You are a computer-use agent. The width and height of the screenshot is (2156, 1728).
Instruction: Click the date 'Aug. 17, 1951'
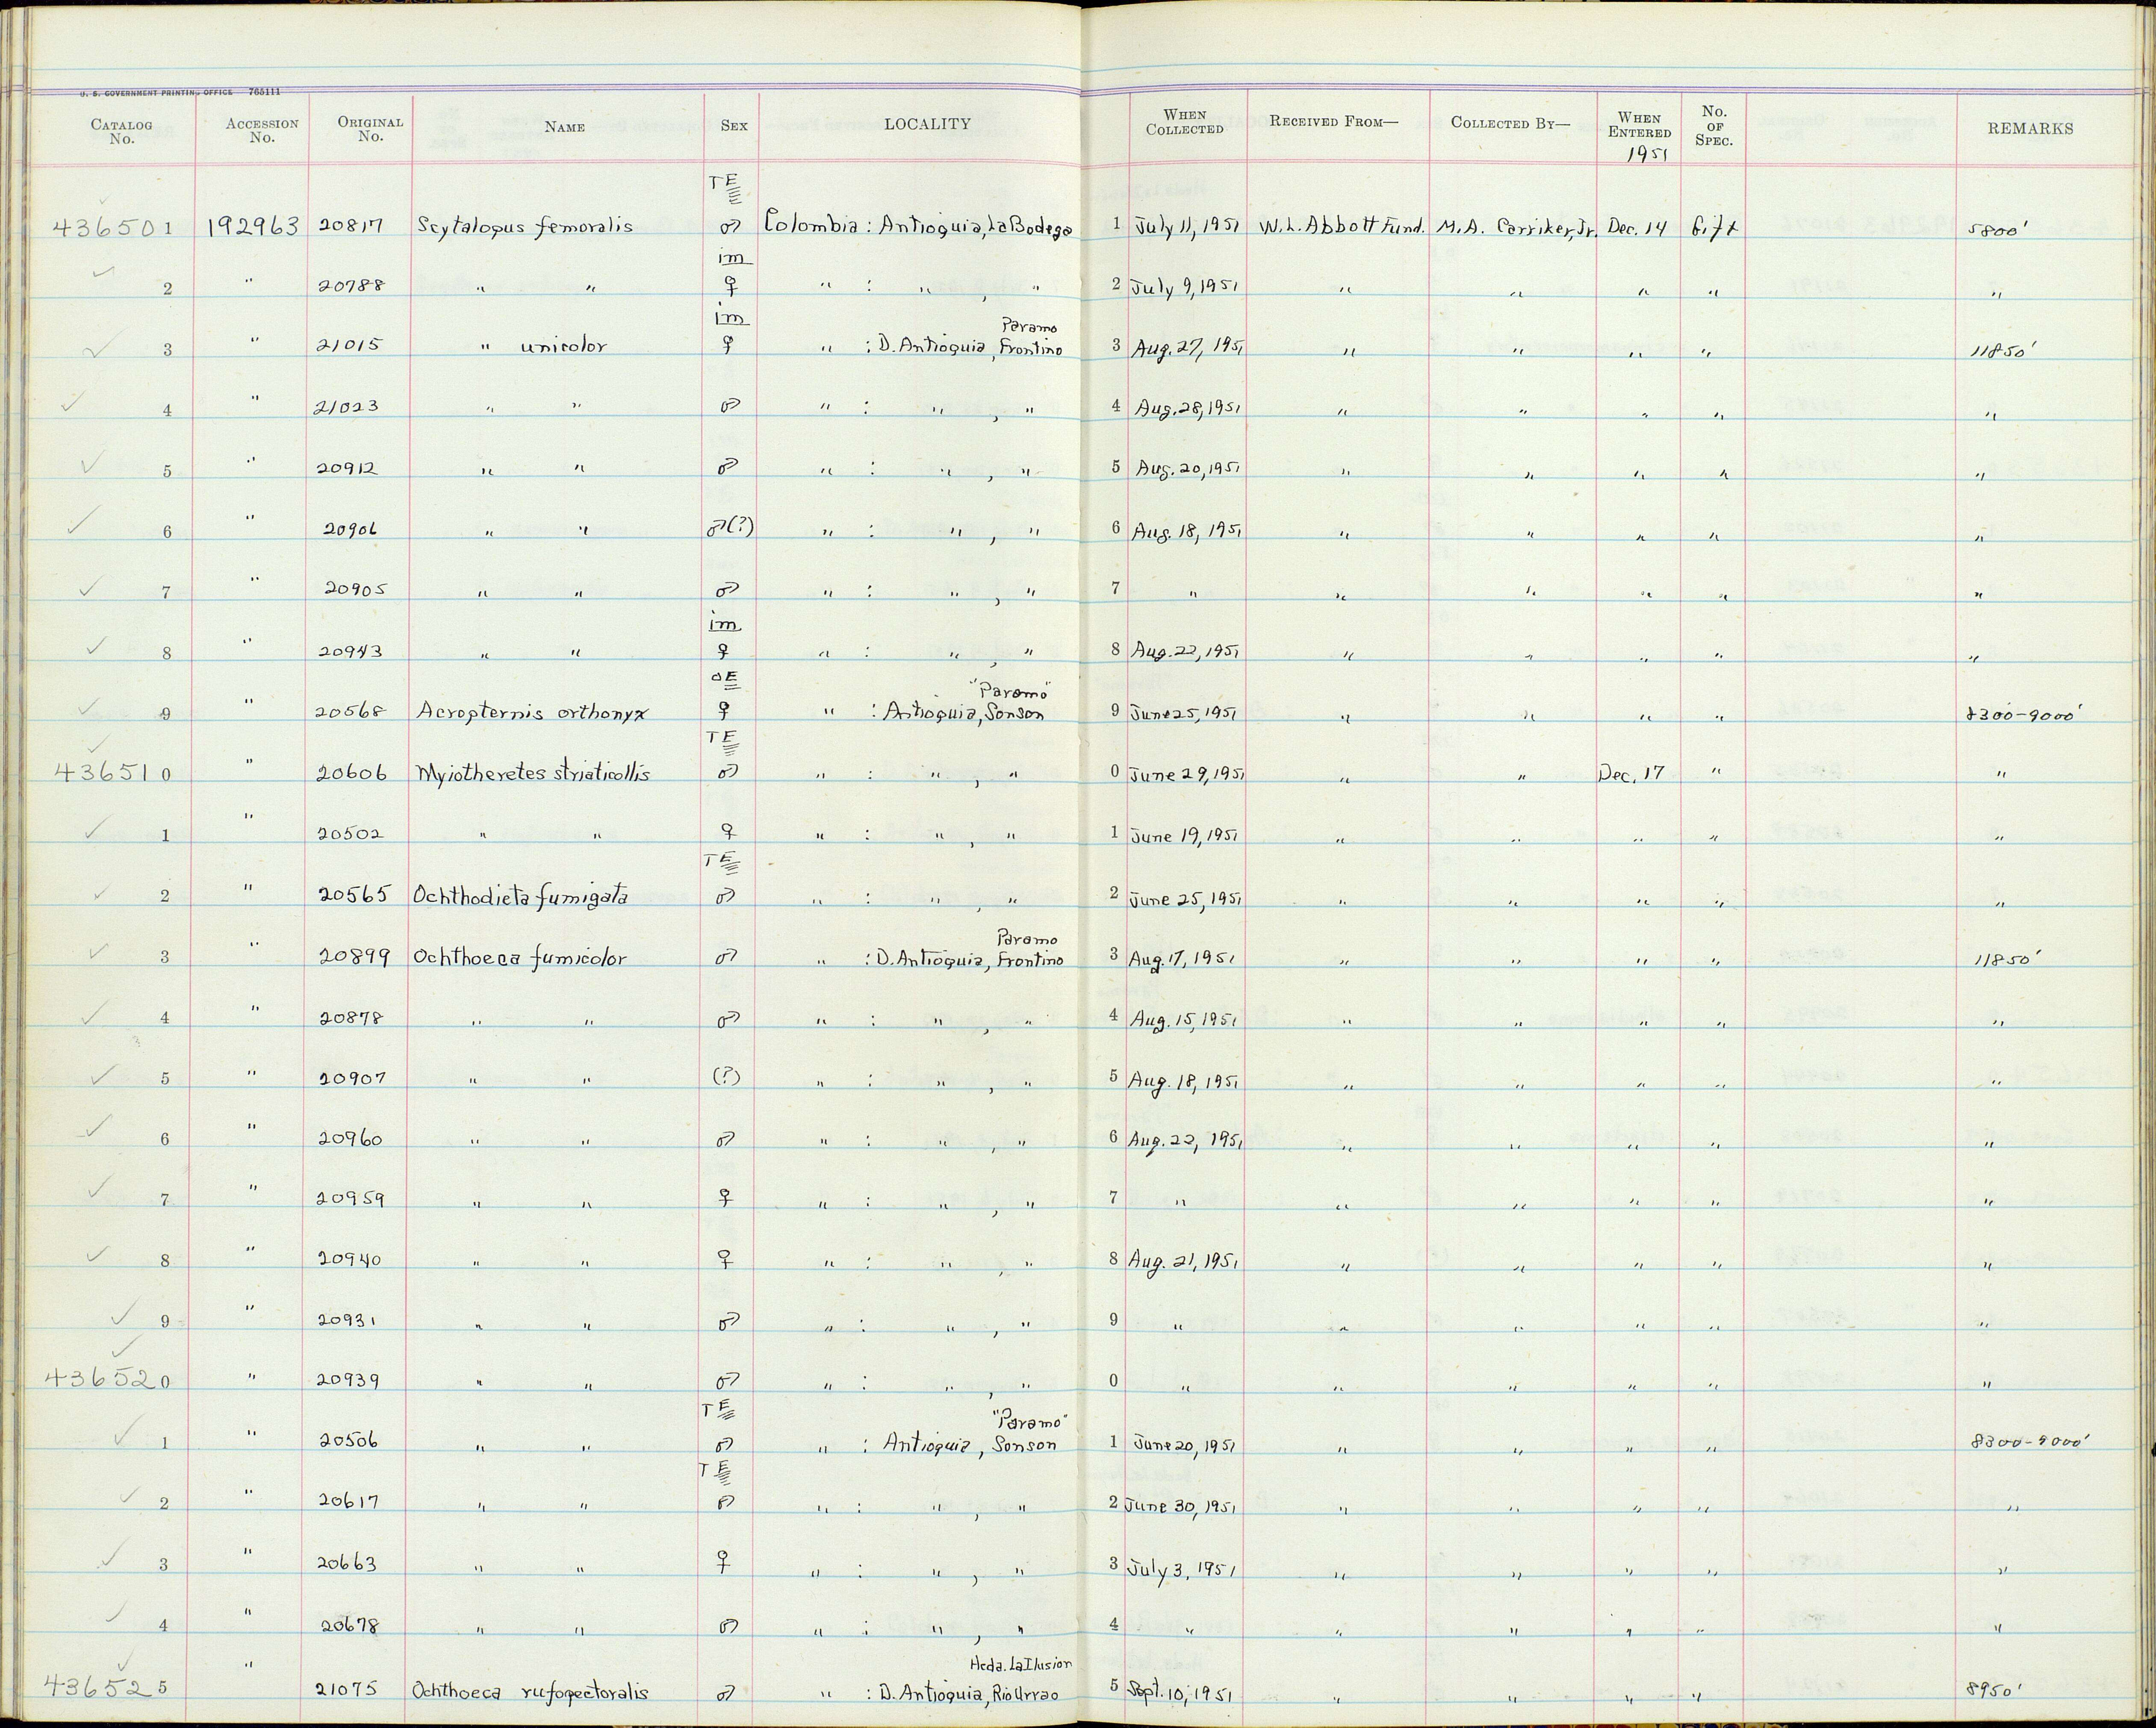[x=1184, y=958]
